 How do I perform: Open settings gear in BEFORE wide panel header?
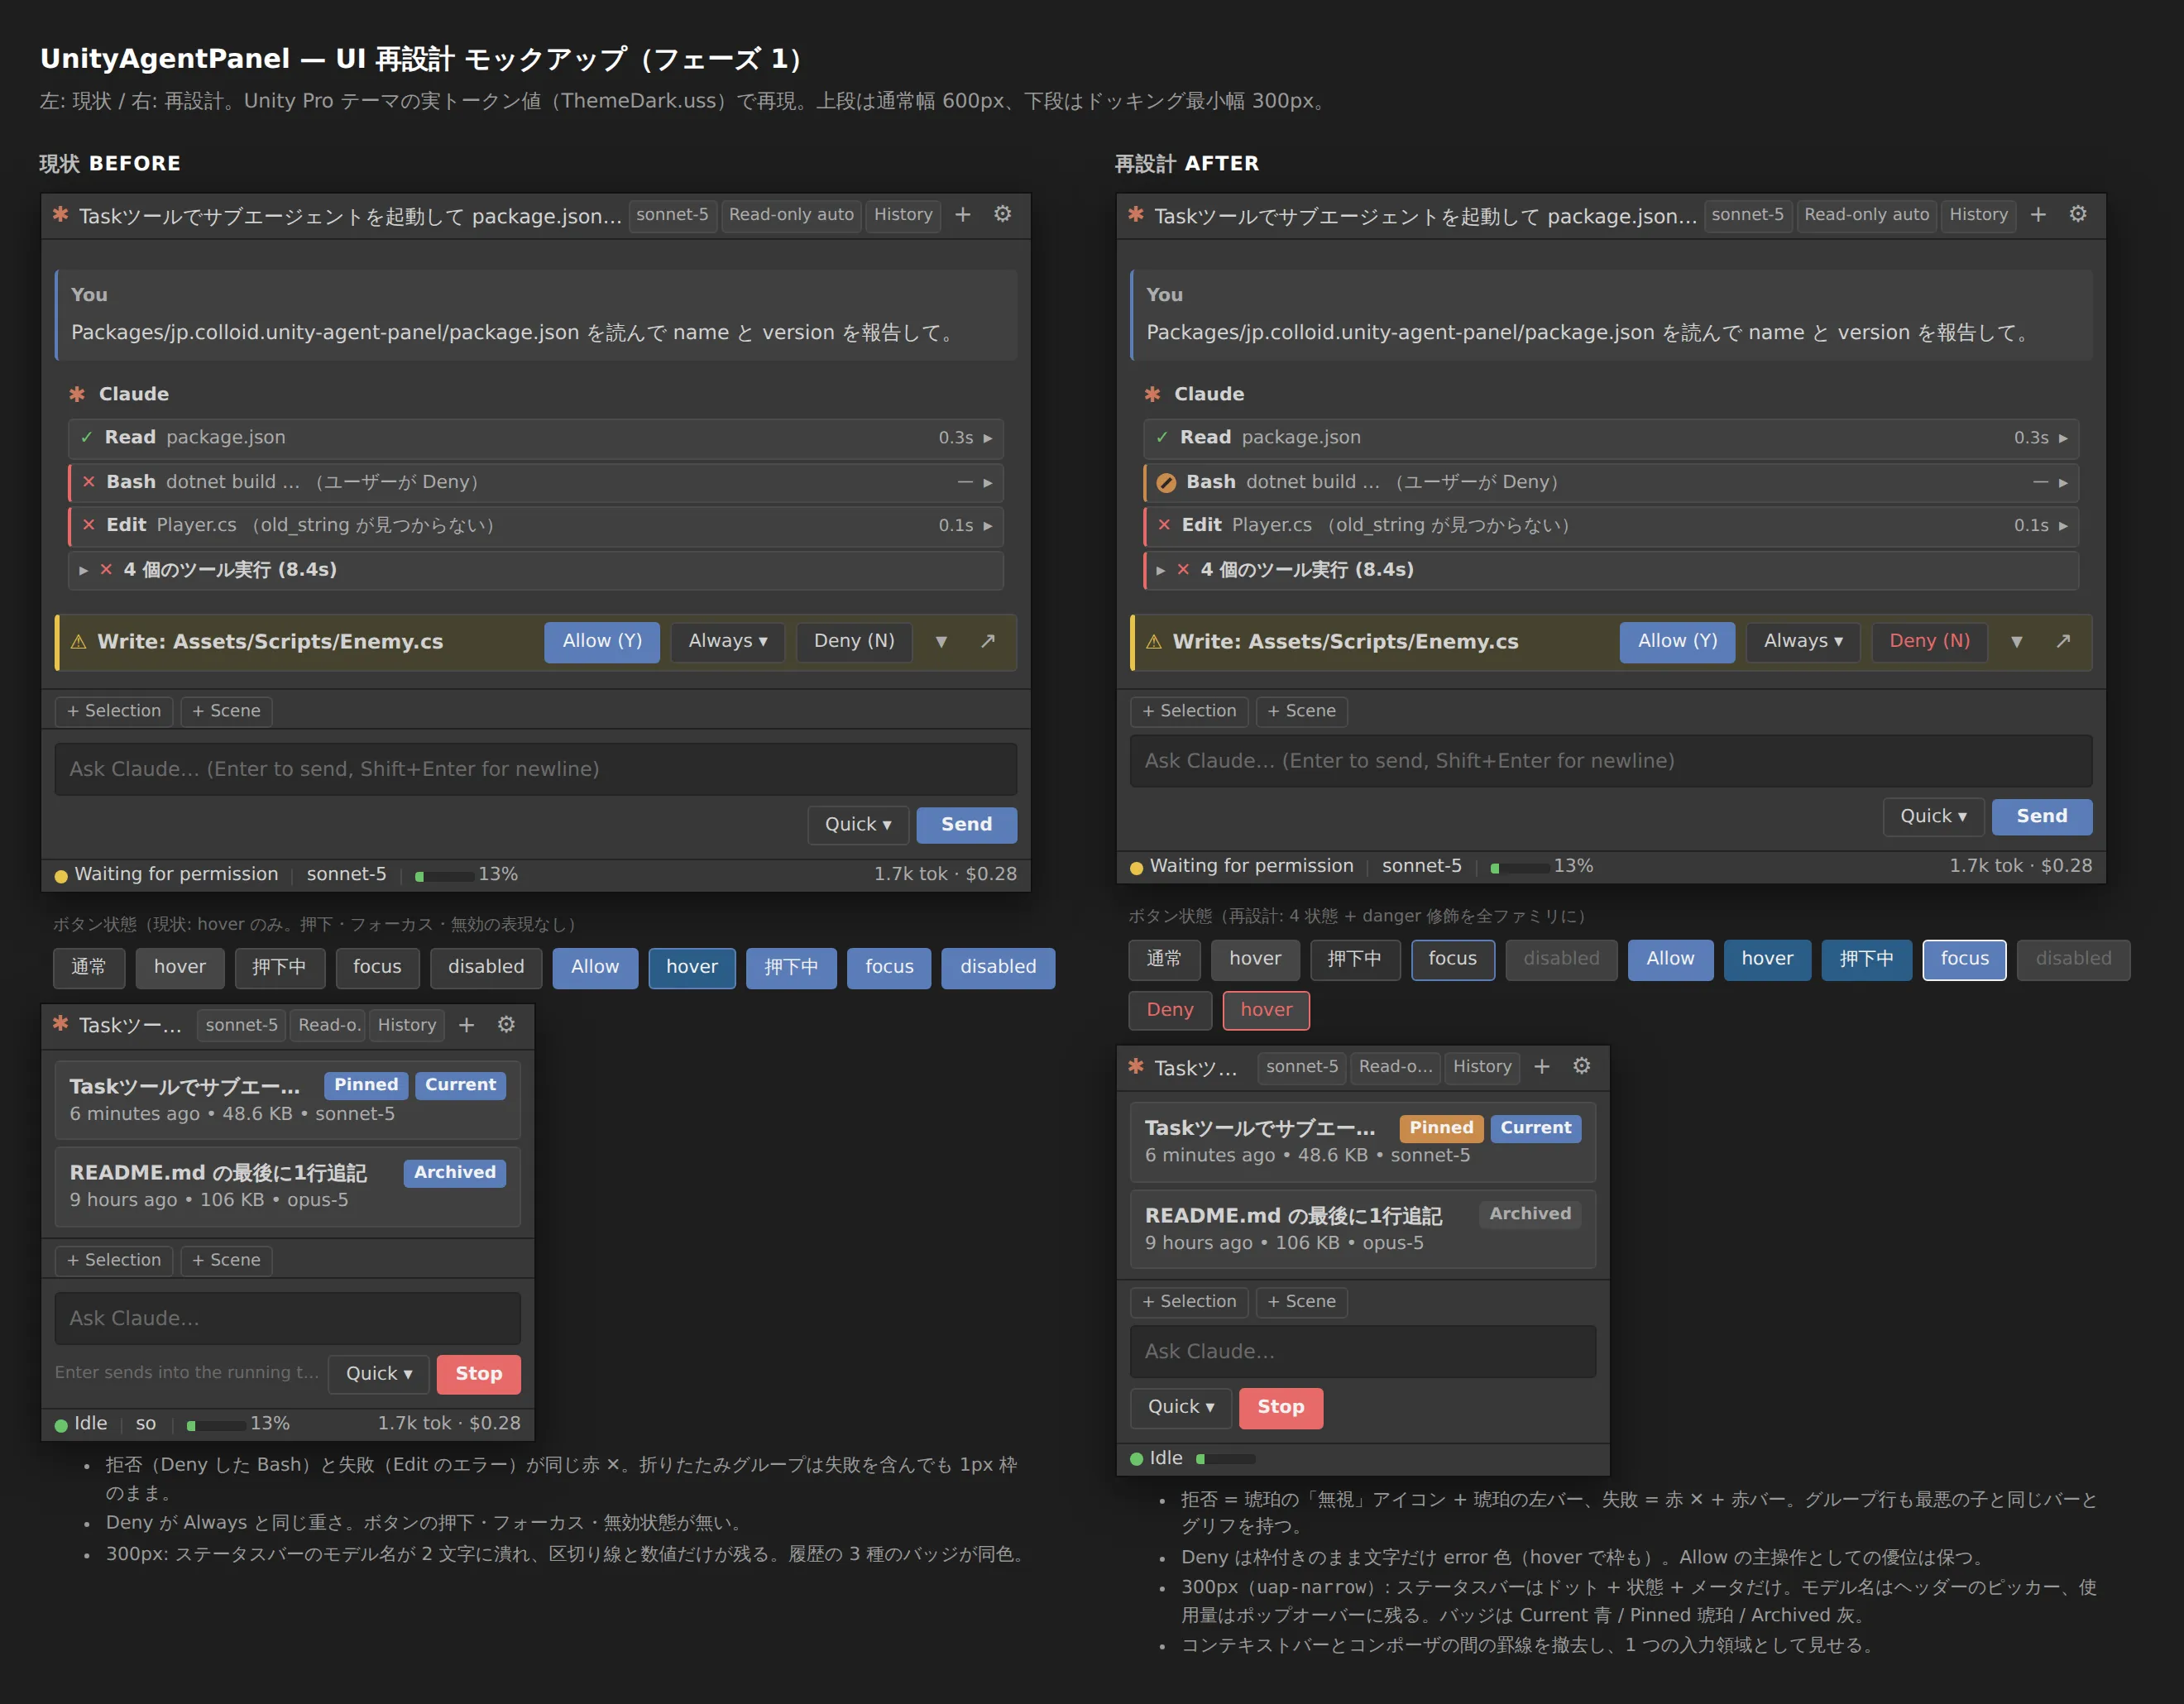1002,215
